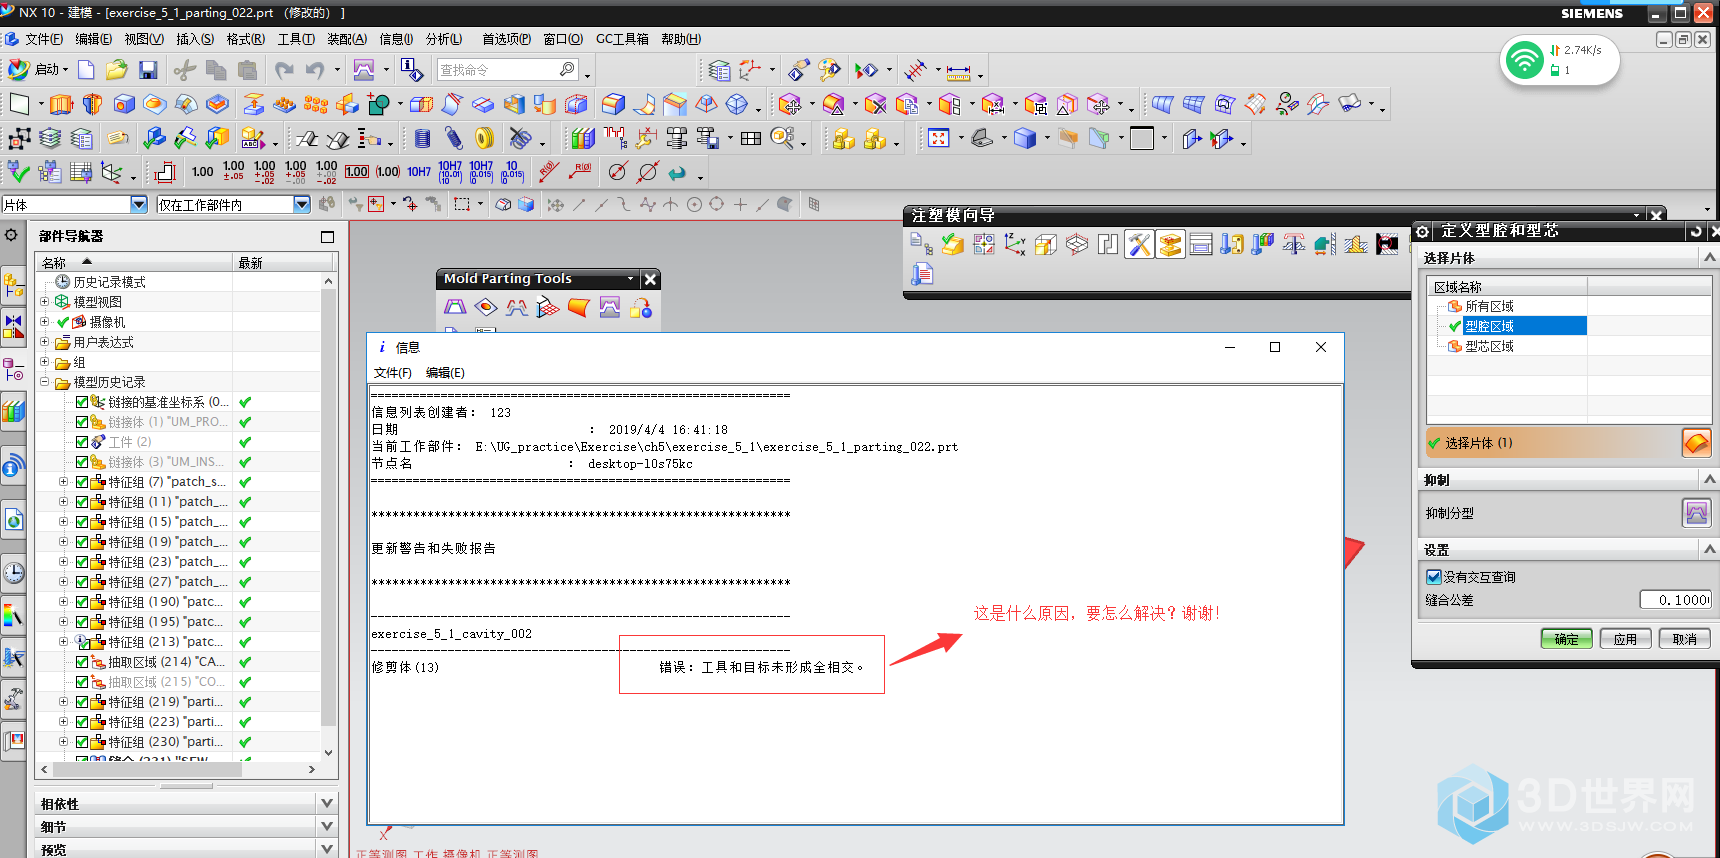Open the History clock icon in resource bar
The height and width of the screenshot is (858, 1720).
pyautogui.click(x=13, y=573)
